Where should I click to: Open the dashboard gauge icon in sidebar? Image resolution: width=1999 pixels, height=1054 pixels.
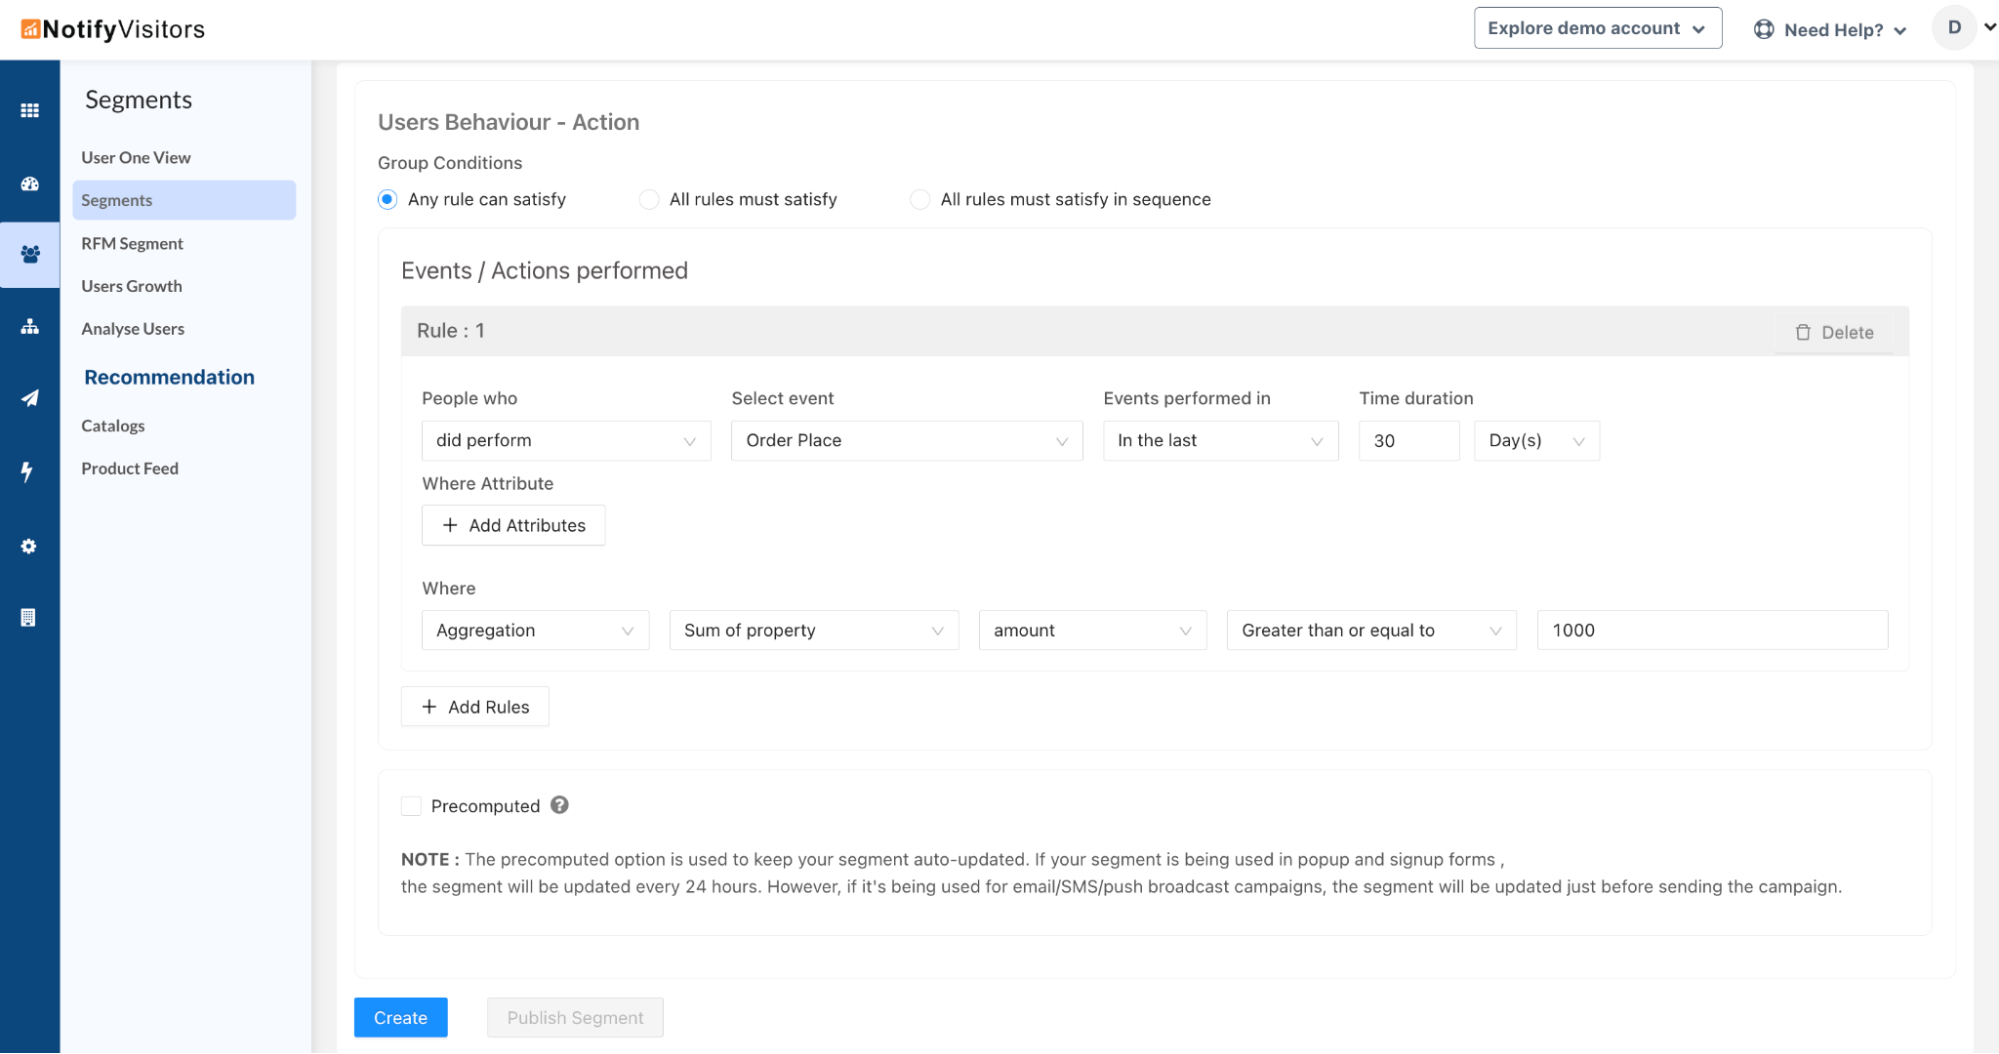(30, 184)
